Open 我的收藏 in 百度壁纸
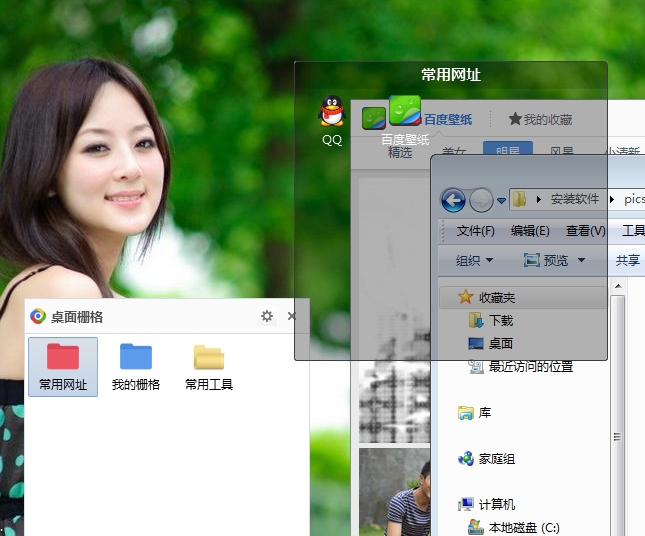This screenshot has height=536, width=645. (x=540, y=119)
